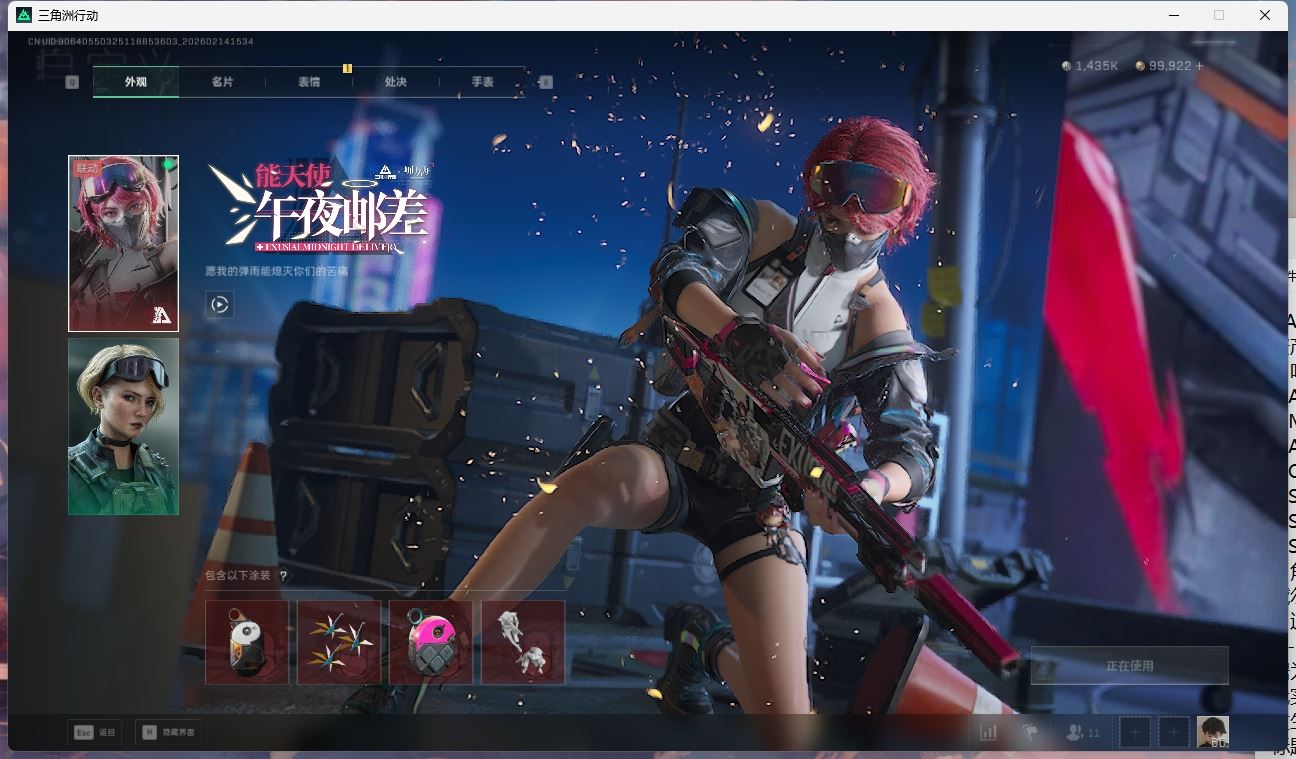
Task: Click the H 隐藏界面 button
Action: pos(168,732)
